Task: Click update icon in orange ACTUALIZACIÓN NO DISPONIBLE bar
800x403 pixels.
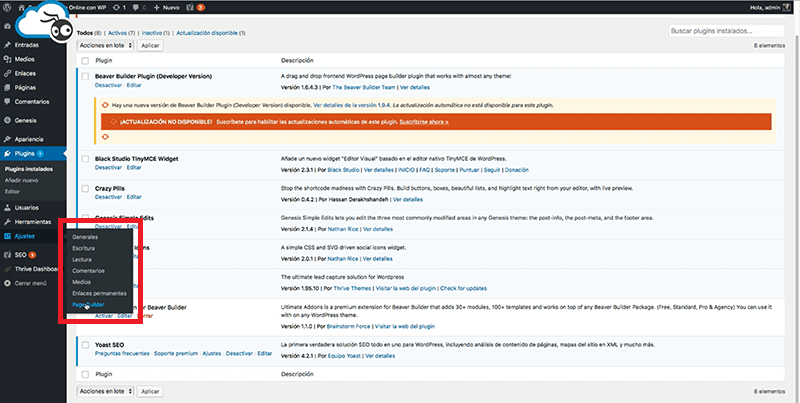Action: tap(114, 122)
